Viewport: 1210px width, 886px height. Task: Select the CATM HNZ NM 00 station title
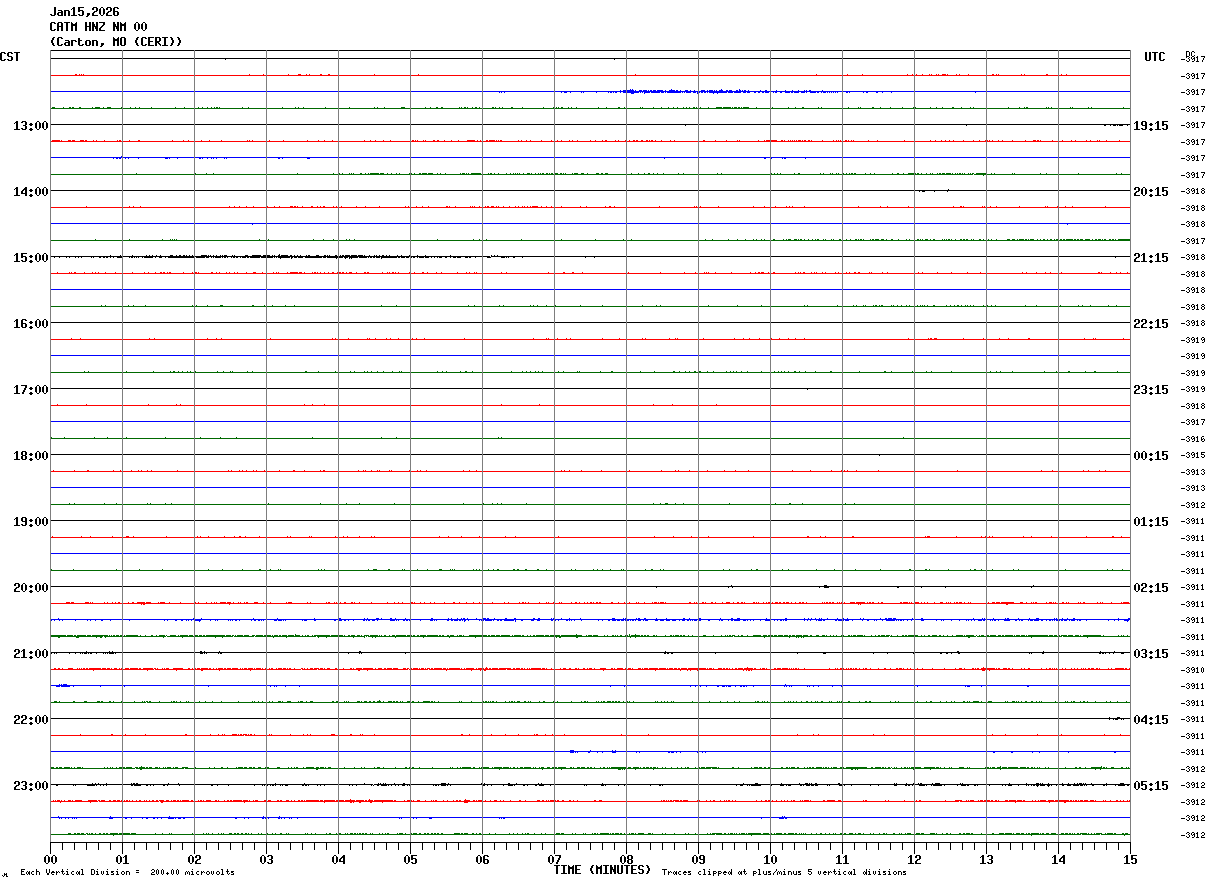99,27
